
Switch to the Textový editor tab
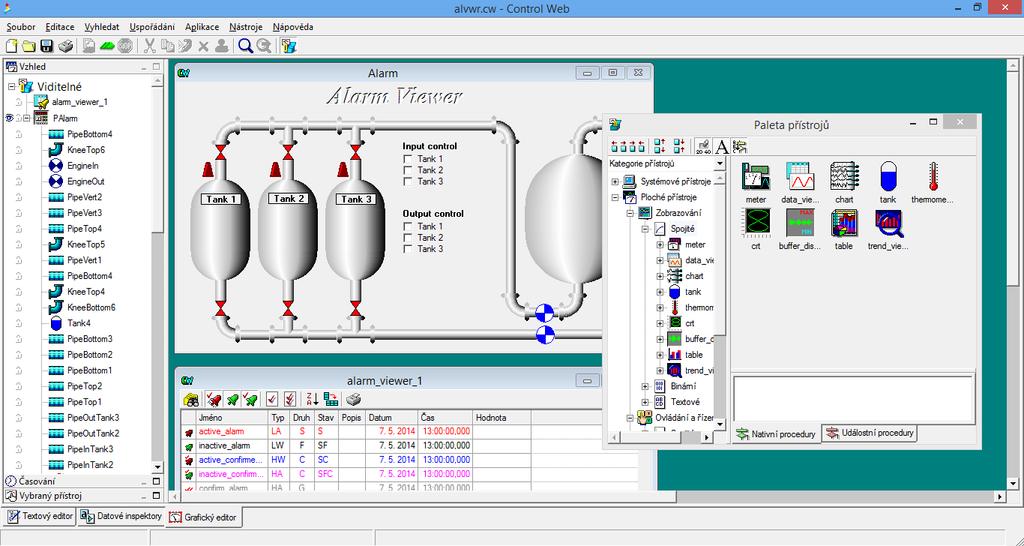click(40, 516)
